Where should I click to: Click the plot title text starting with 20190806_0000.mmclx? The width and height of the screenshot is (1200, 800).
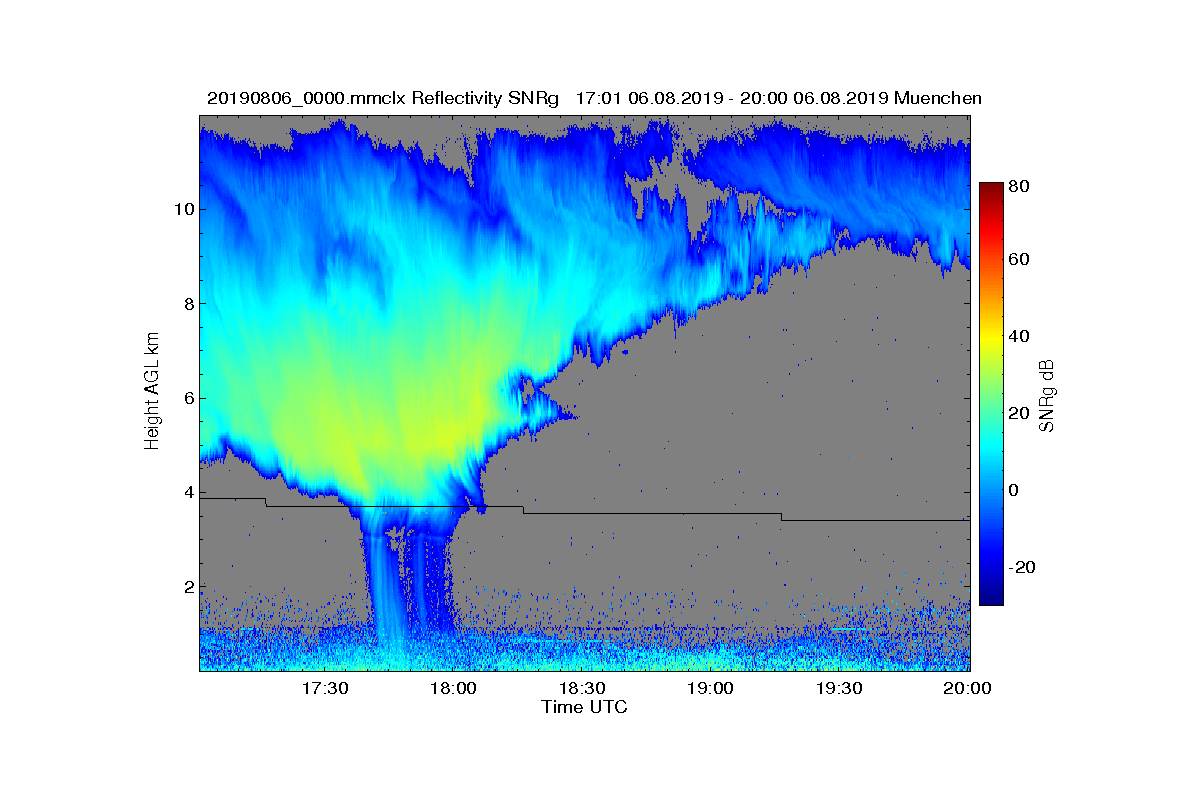[594, 98]
